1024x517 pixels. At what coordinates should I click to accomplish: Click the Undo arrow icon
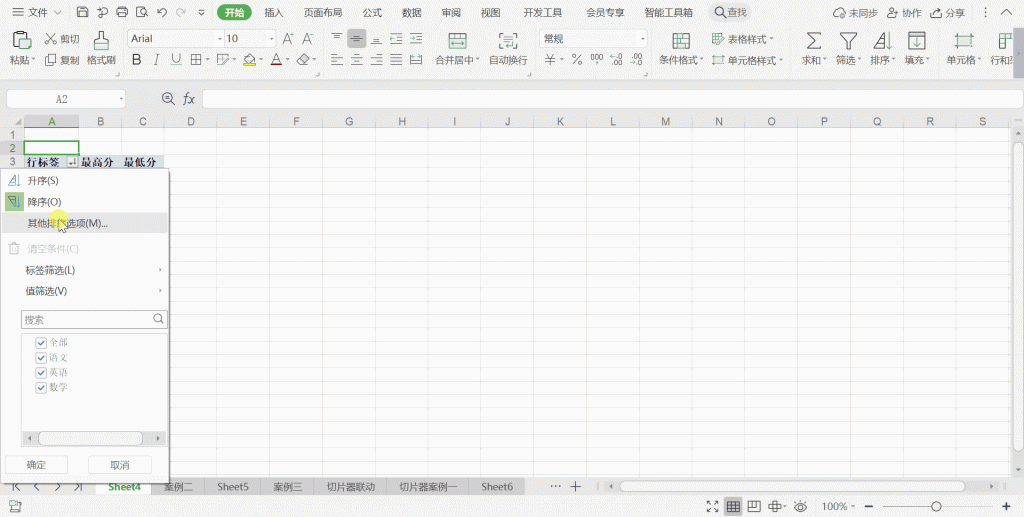pyautogui.click(x=162, y=12)
